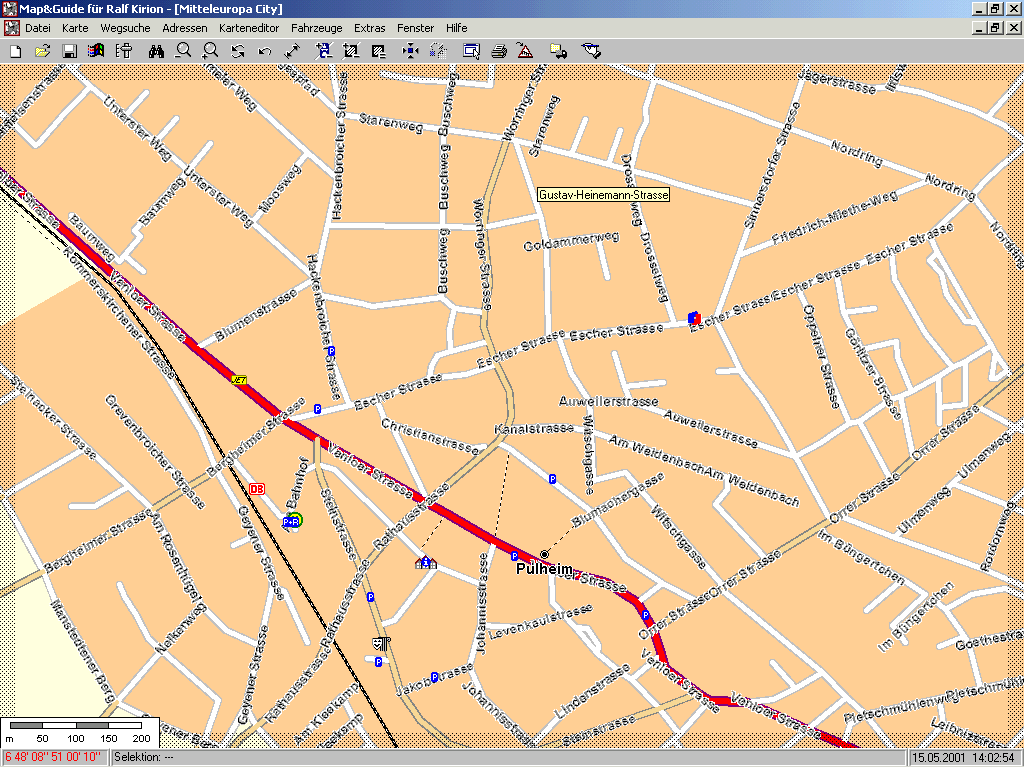Image resolution: width=1024 pixels, height=768 pixels.
Task: Click the parking symbol on Jakobstrasse
Action: (x=434, y=677)
